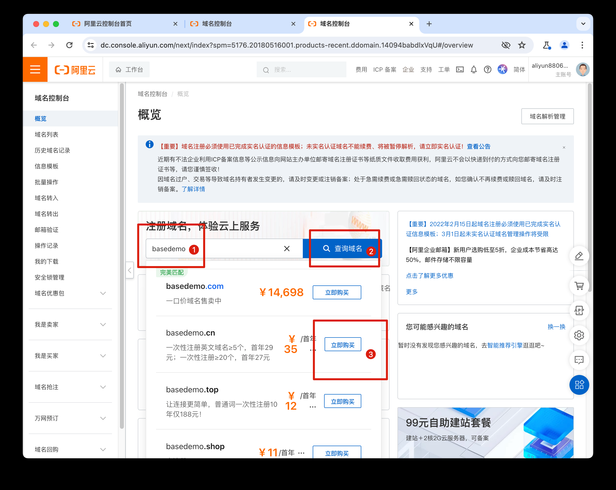Select 概览 in sidebar
This screenshot has width=616, height=490.
71,119
